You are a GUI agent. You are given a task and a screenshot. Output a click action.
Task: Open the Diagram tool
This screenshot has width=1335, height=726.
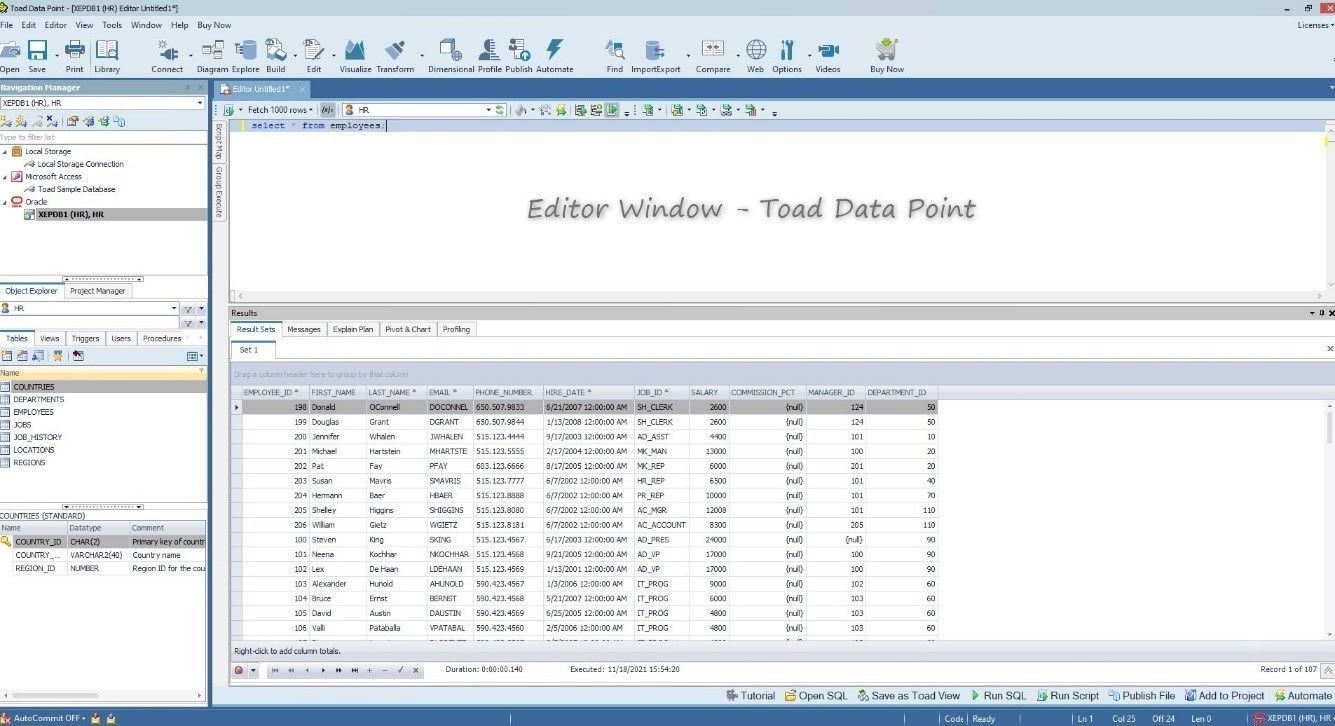(x=212, y=55)
